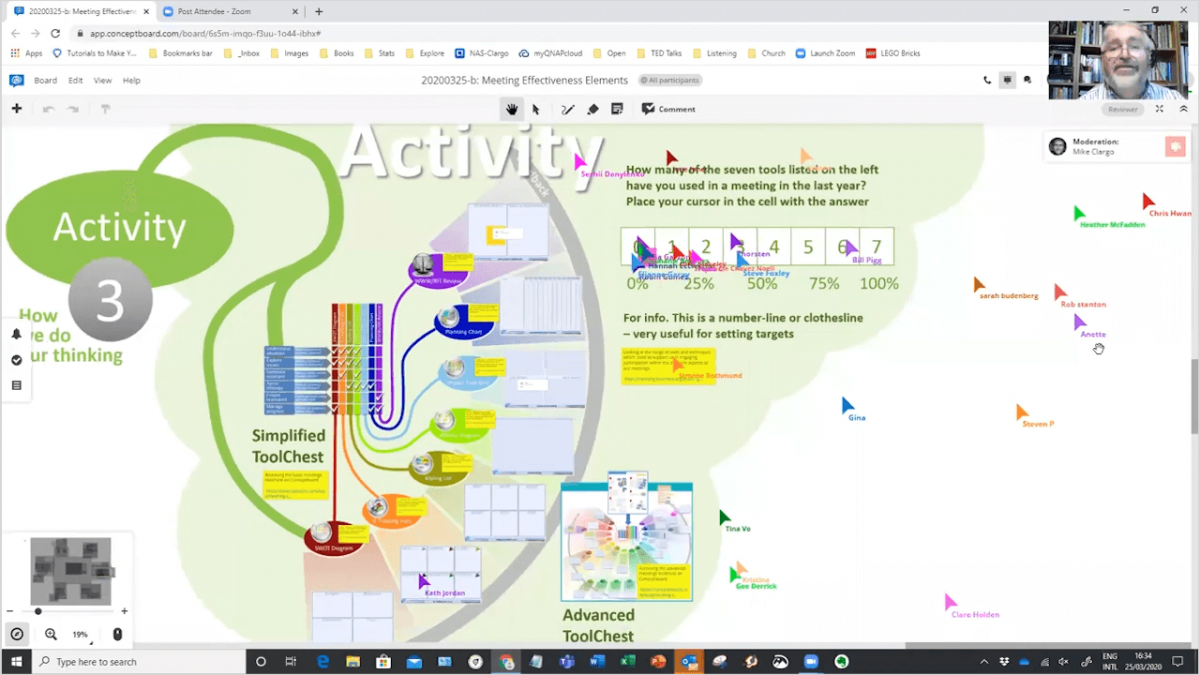
Task: Click the SWOT Diagram node
Action: pos(335,538)
